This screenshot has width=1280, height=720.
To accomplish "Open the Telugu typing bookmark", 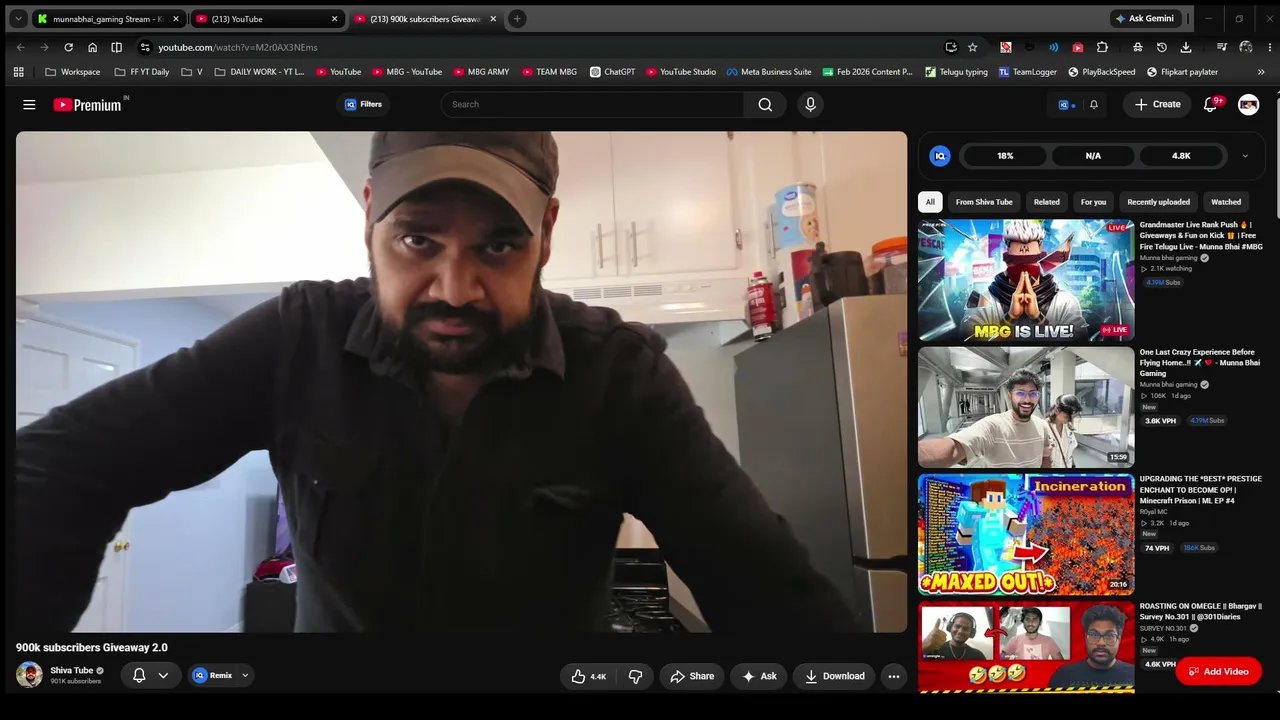I will point(957,72).
